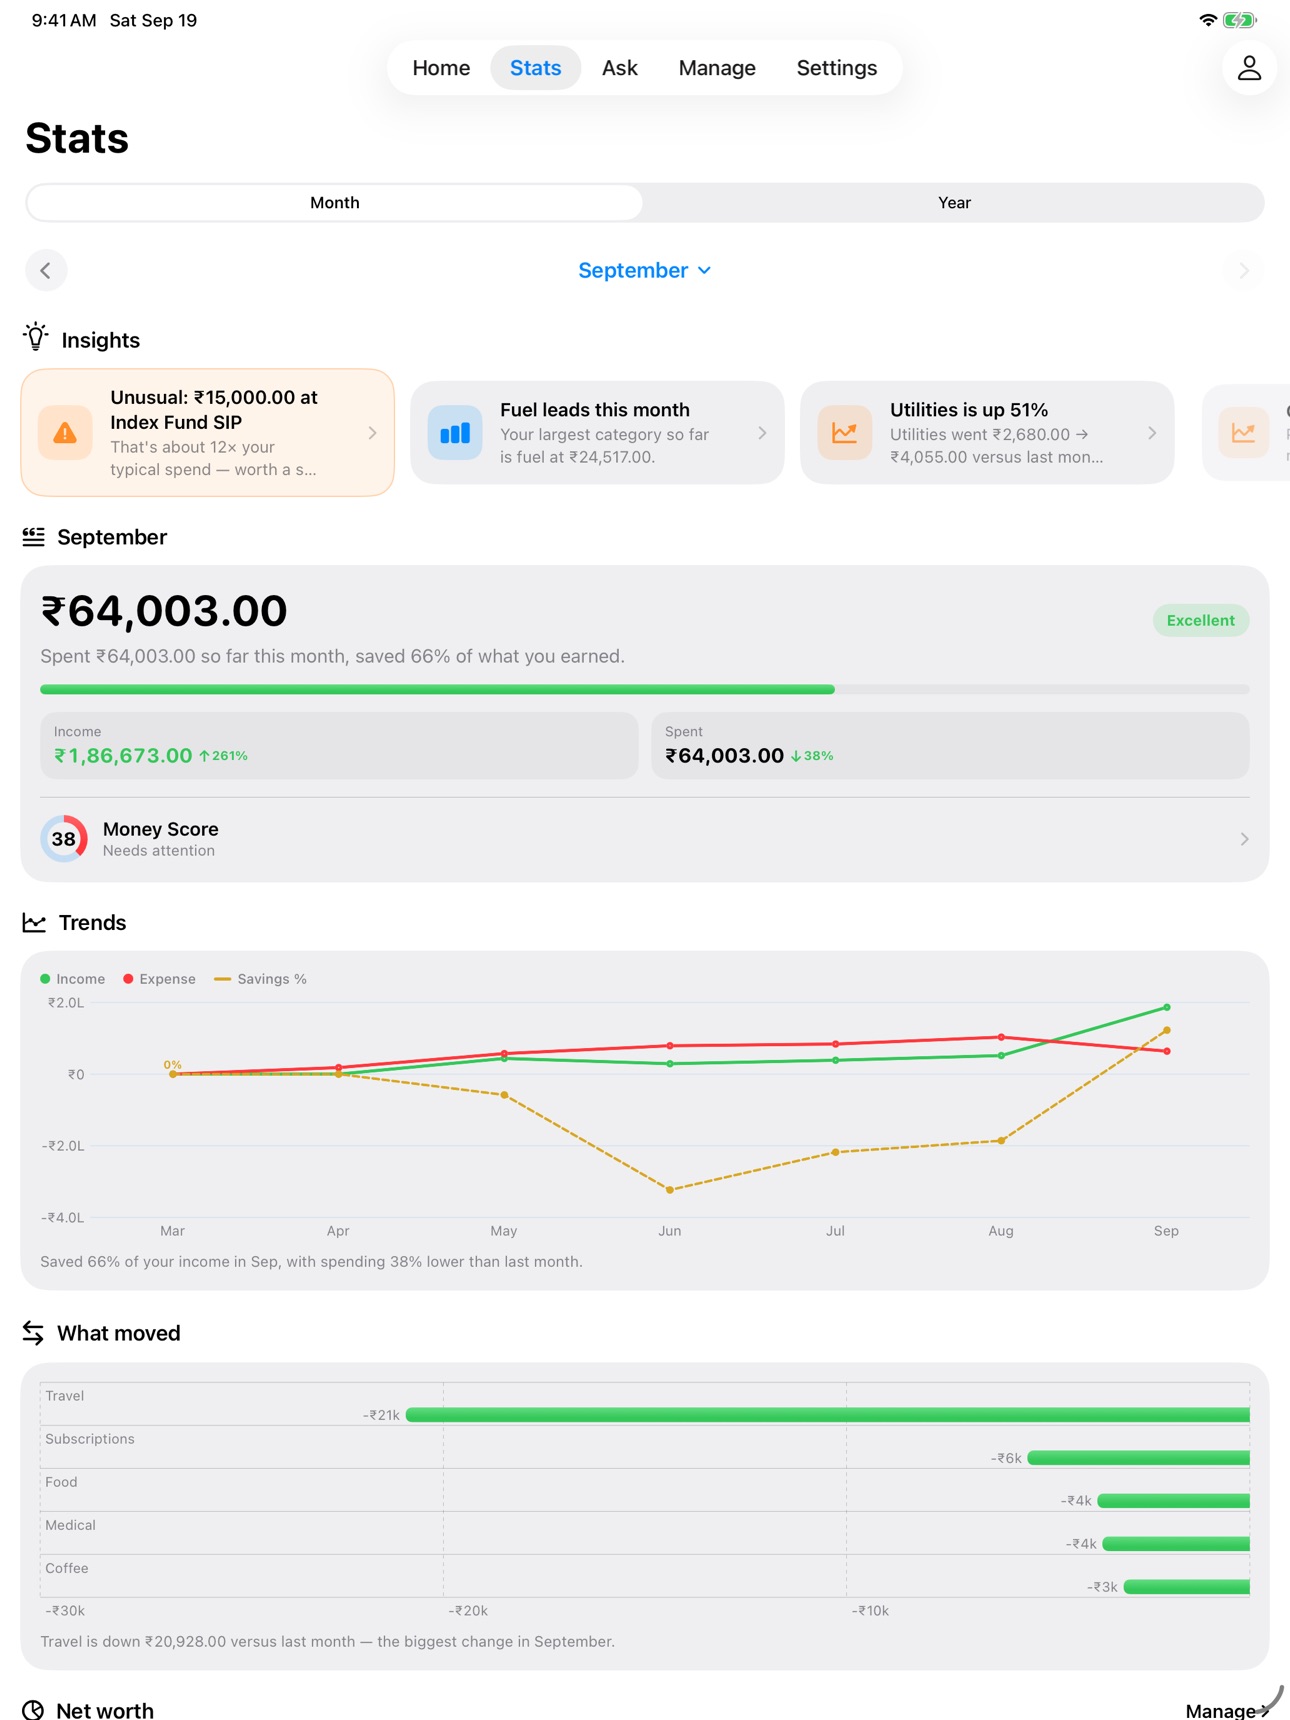Tap the orange warning icon for Index Fund SIP
This screenshot has height=1720, width=1290.
click(65, 433)
